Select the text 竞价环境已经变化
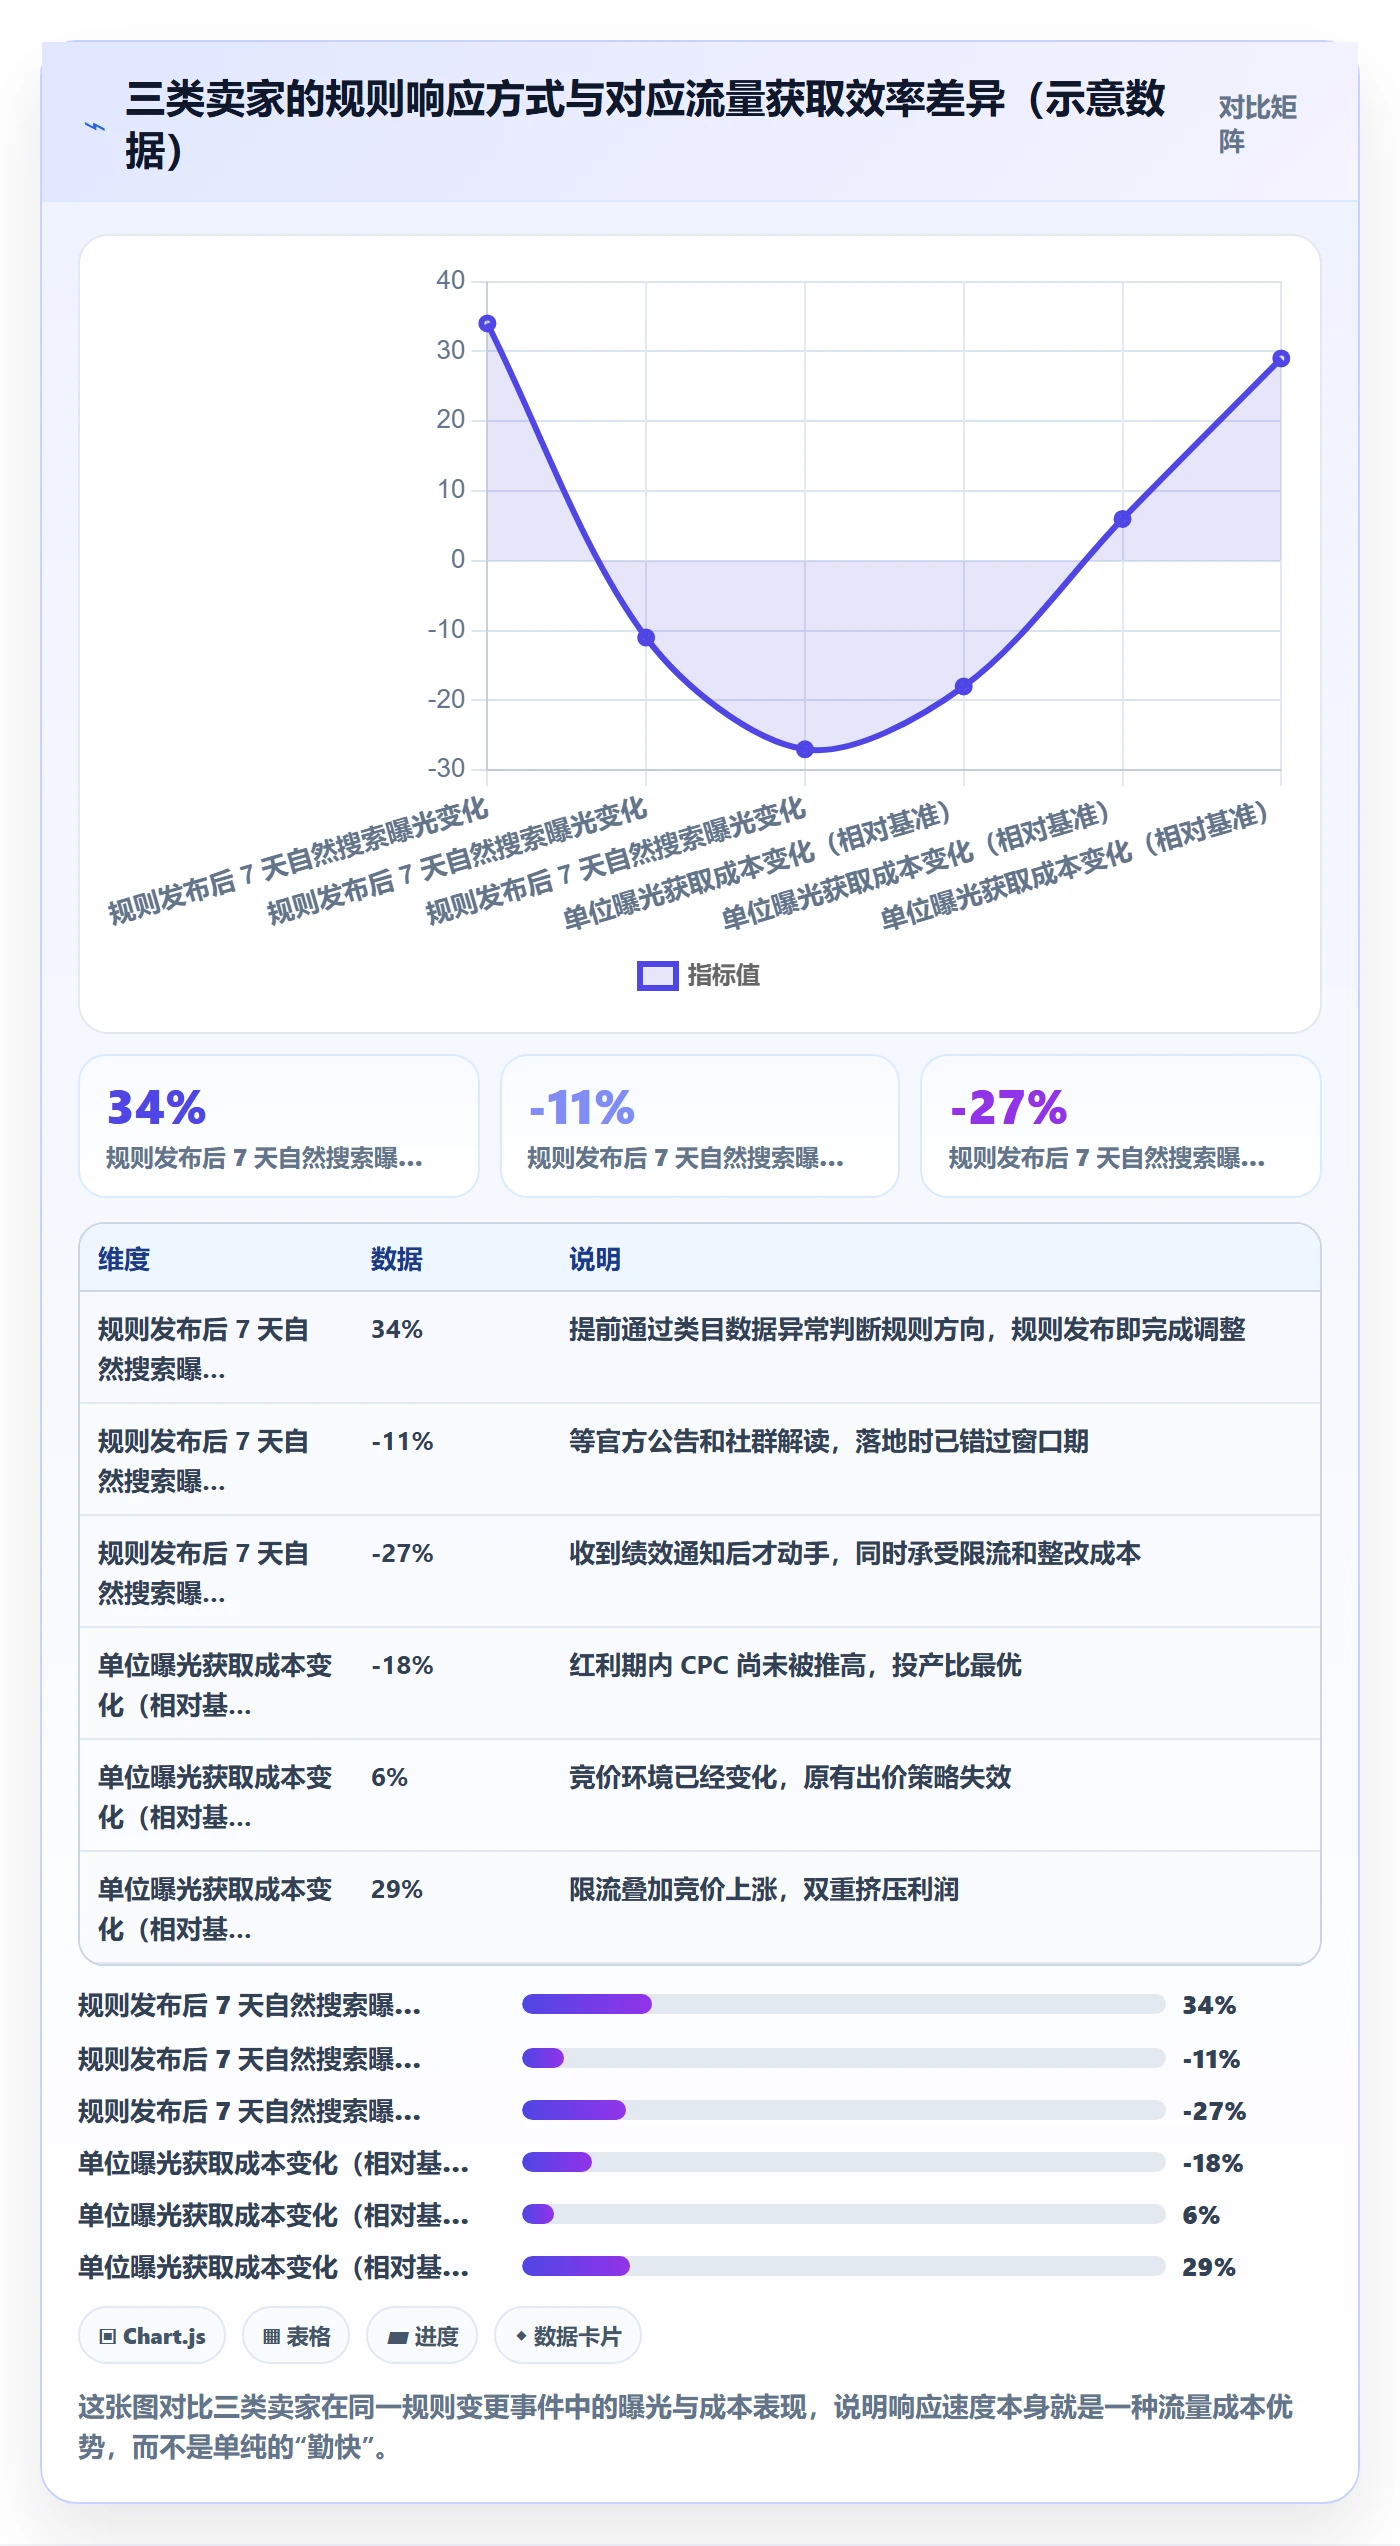The image size is (1400, 2546). point(673,1777)
